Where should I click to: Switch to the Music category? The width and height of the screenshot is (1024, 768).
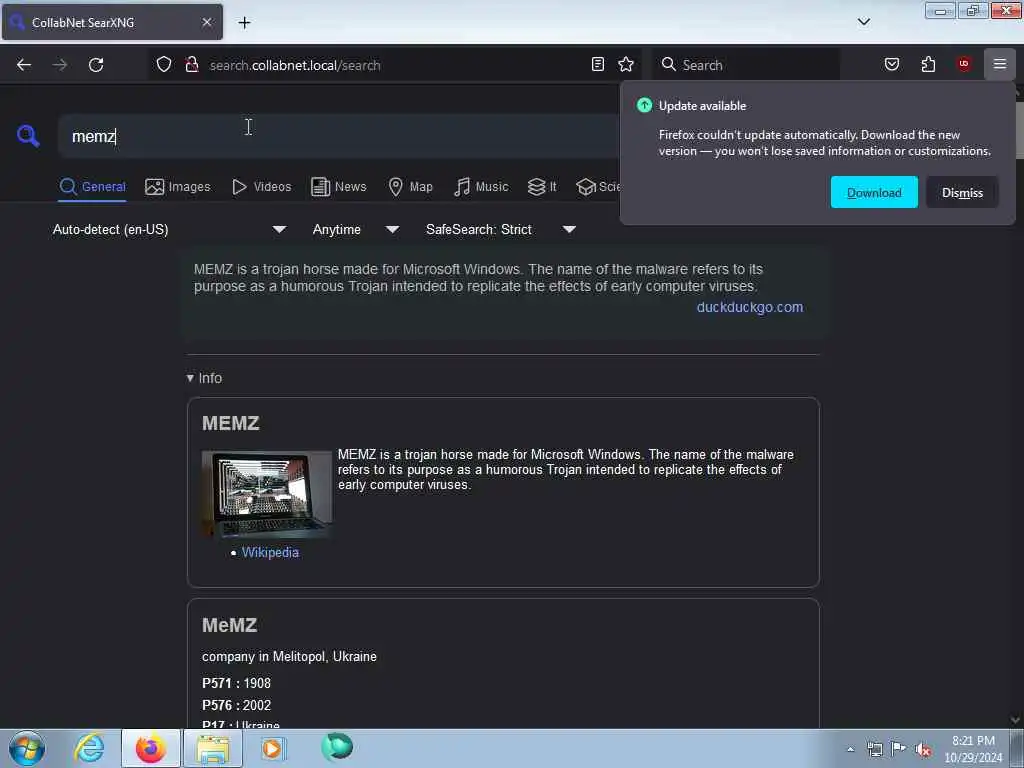point(481,187)
